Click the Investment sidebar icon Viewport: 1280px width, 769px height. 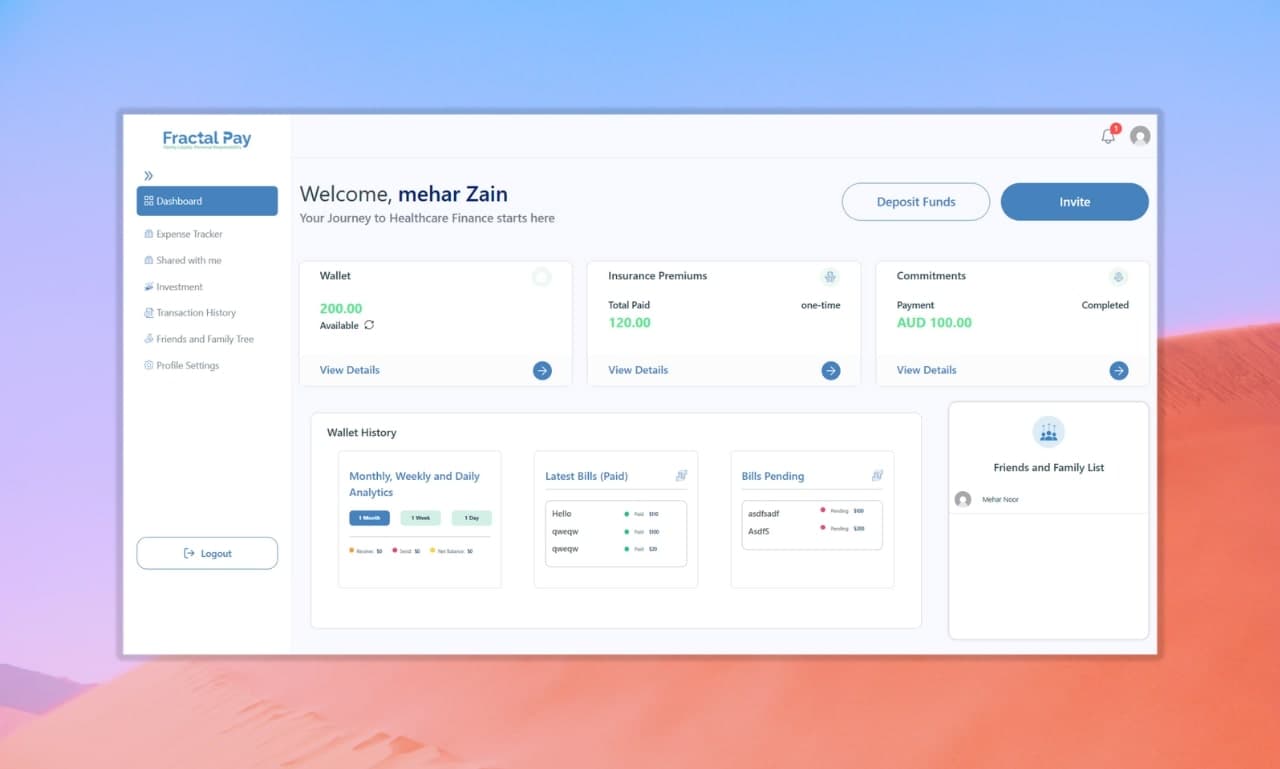(x=147, y=287)
